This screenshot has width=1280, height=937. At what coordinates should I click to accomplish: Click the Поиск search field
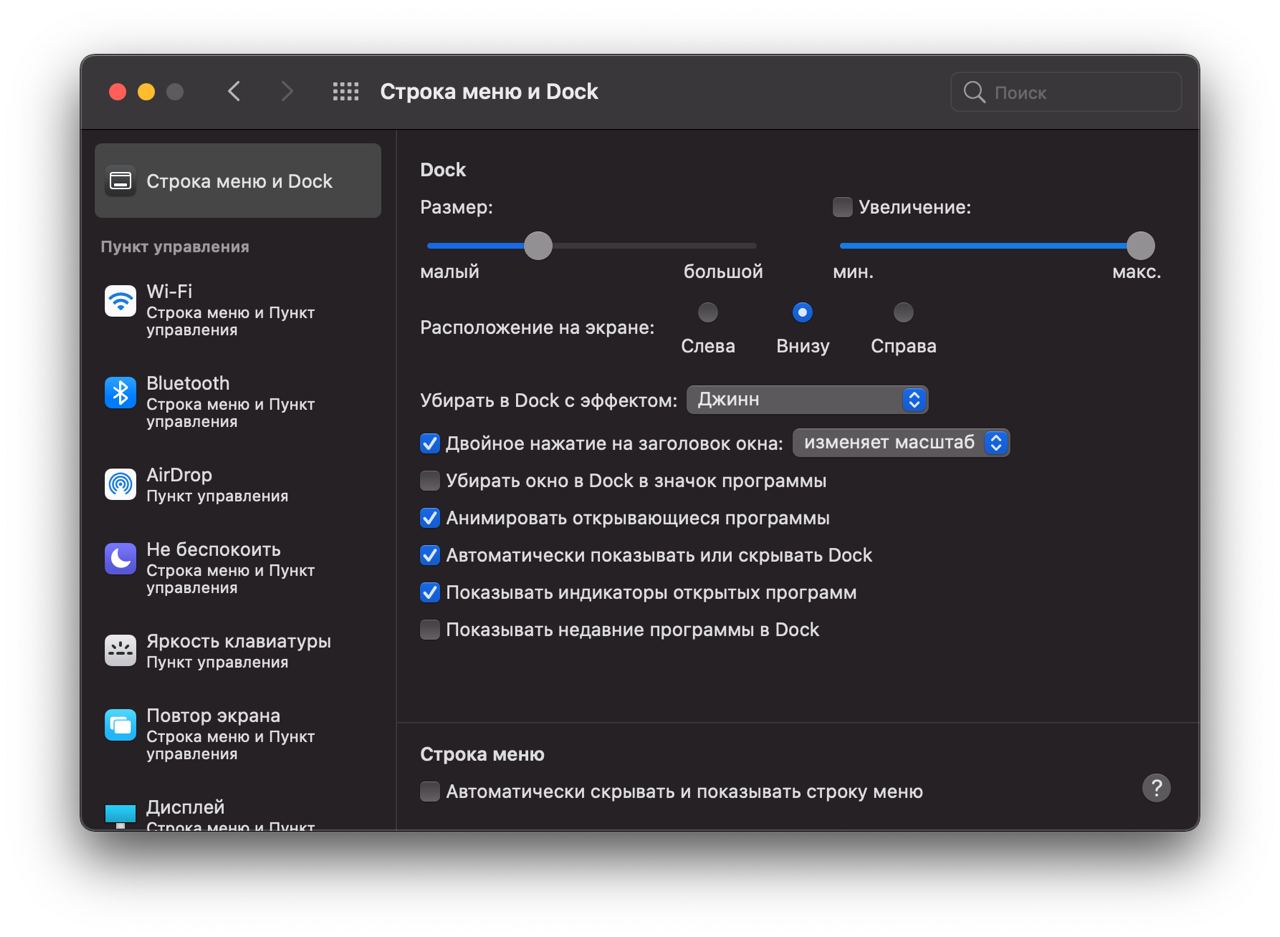[x=1066, y=92]
